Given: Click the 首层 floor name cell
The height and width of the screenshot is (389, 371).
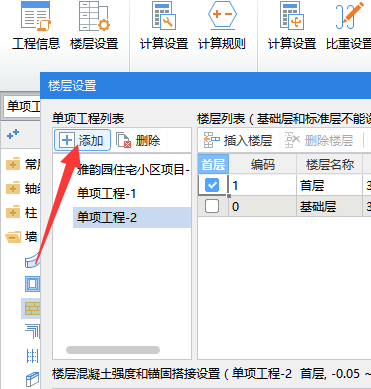Looking at the screenshot, I should [x=329, y=185].
